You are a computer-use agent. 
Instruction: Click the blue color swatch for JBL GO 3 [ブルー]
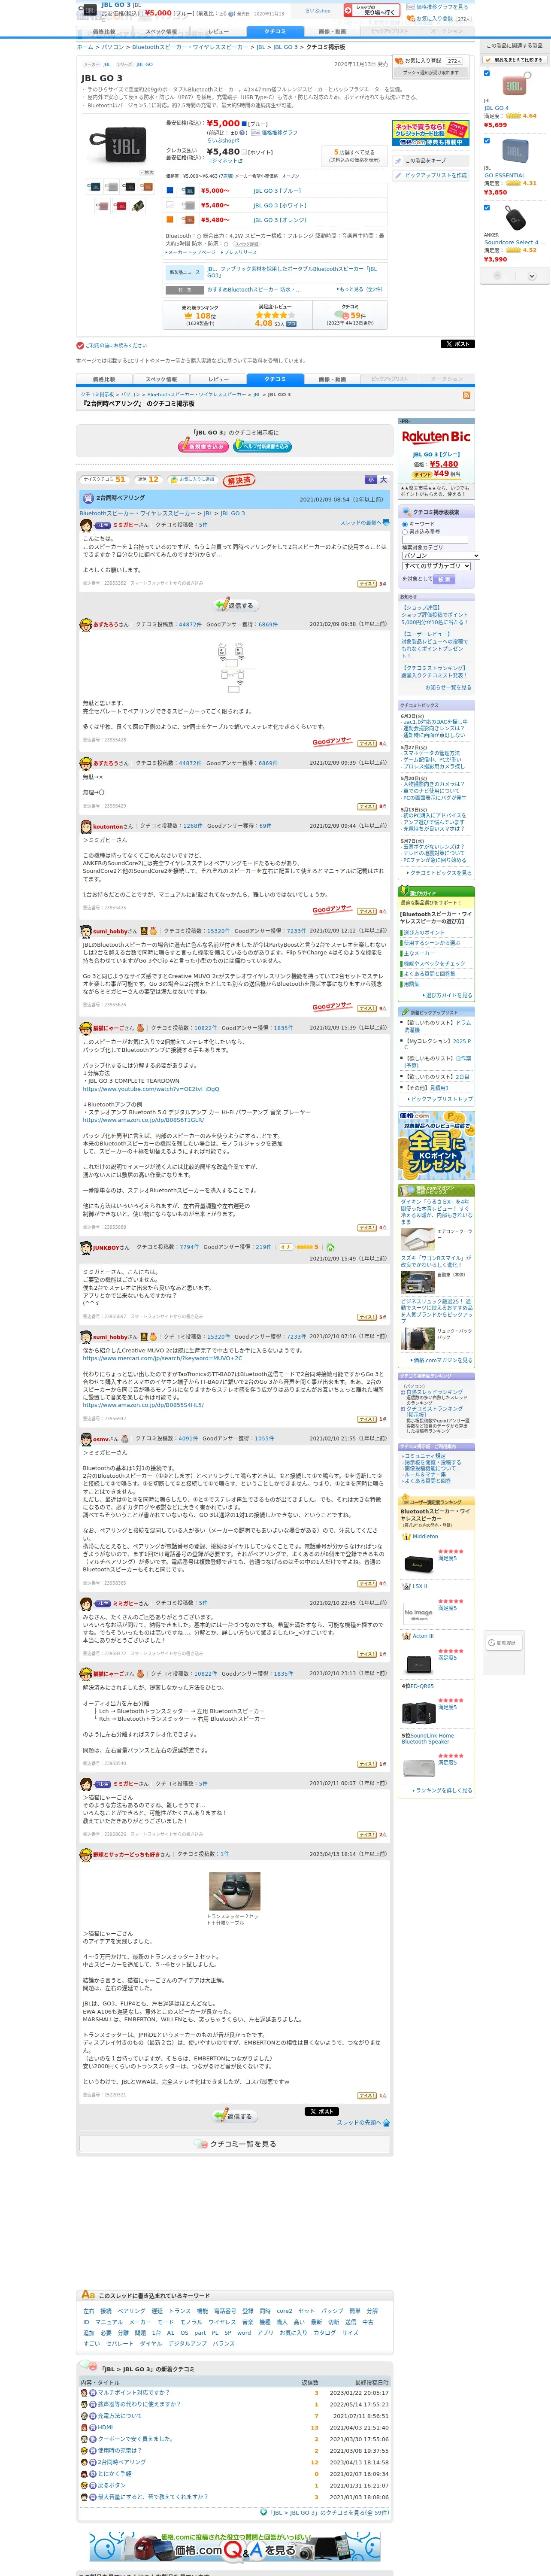[x=169, y=190]
